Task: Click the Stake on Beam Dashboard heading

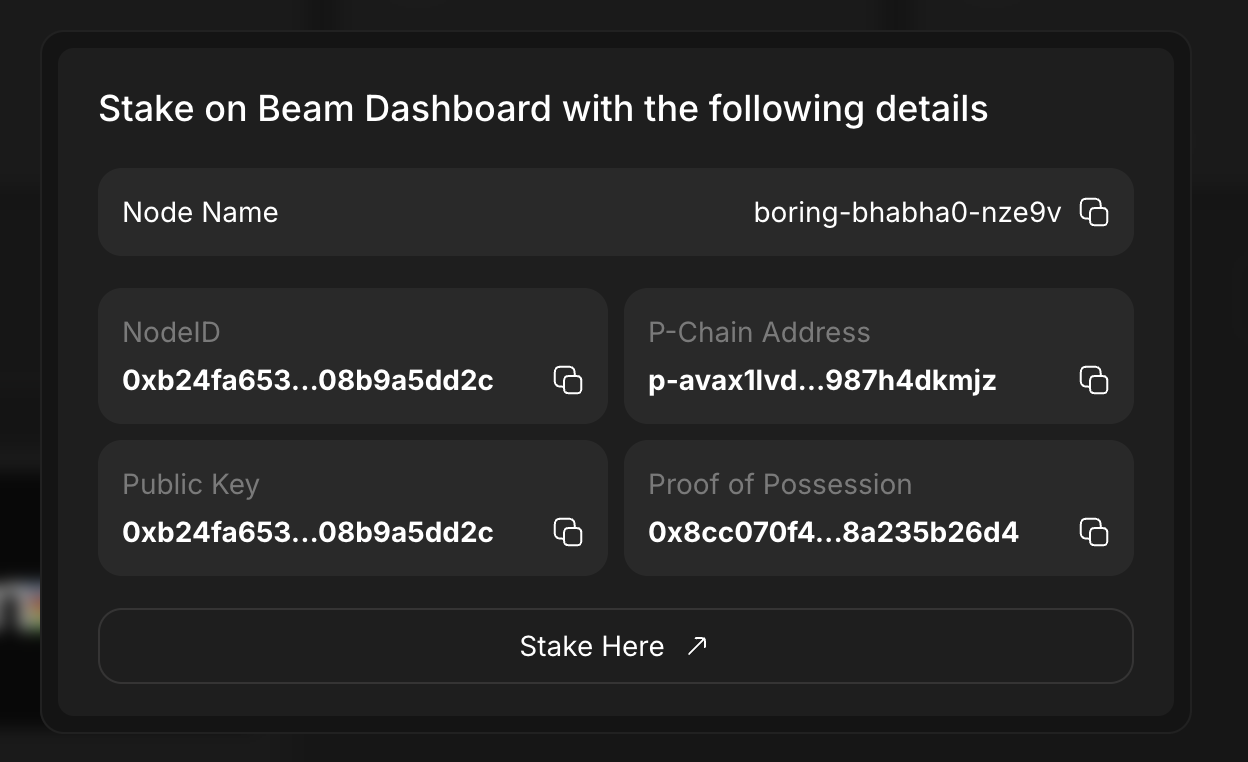Action: pos(542,108)
